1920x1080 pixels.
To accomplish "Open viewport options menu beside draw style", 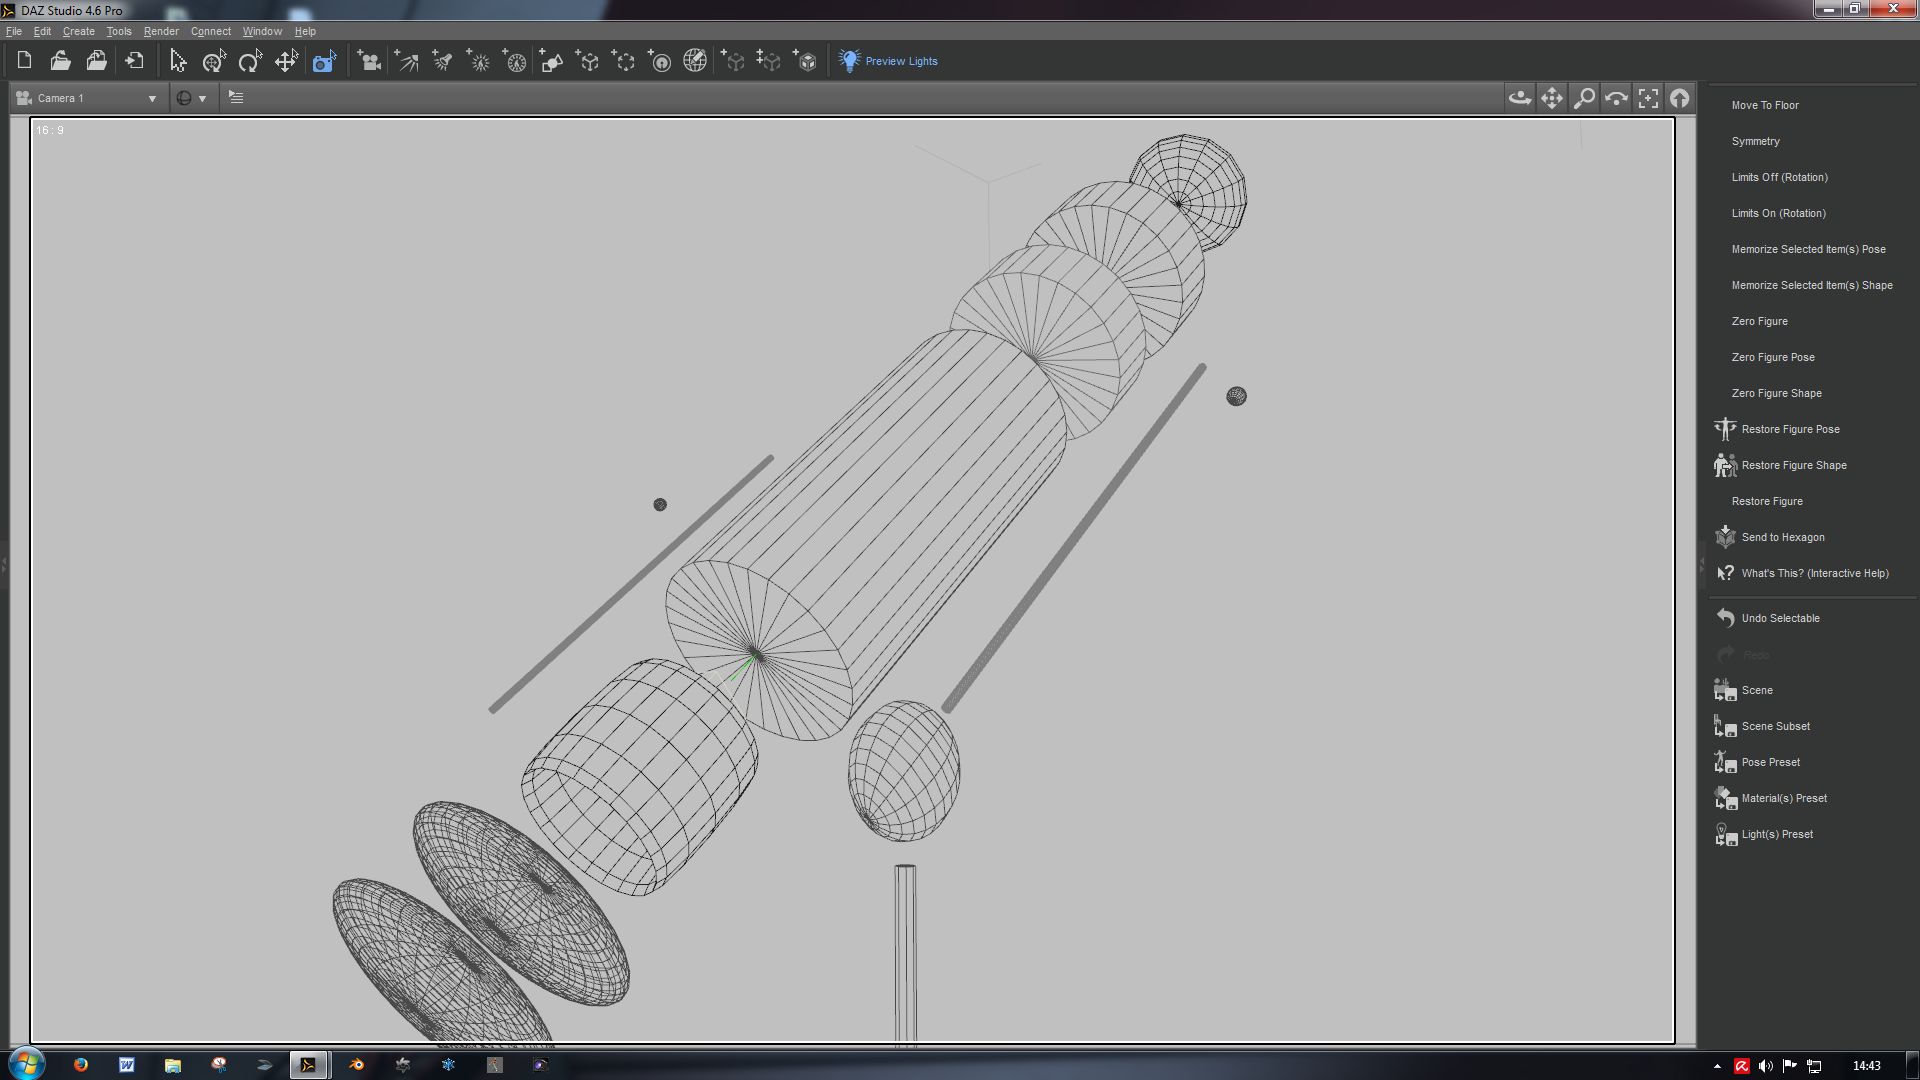I will click(x=236, y=98).
